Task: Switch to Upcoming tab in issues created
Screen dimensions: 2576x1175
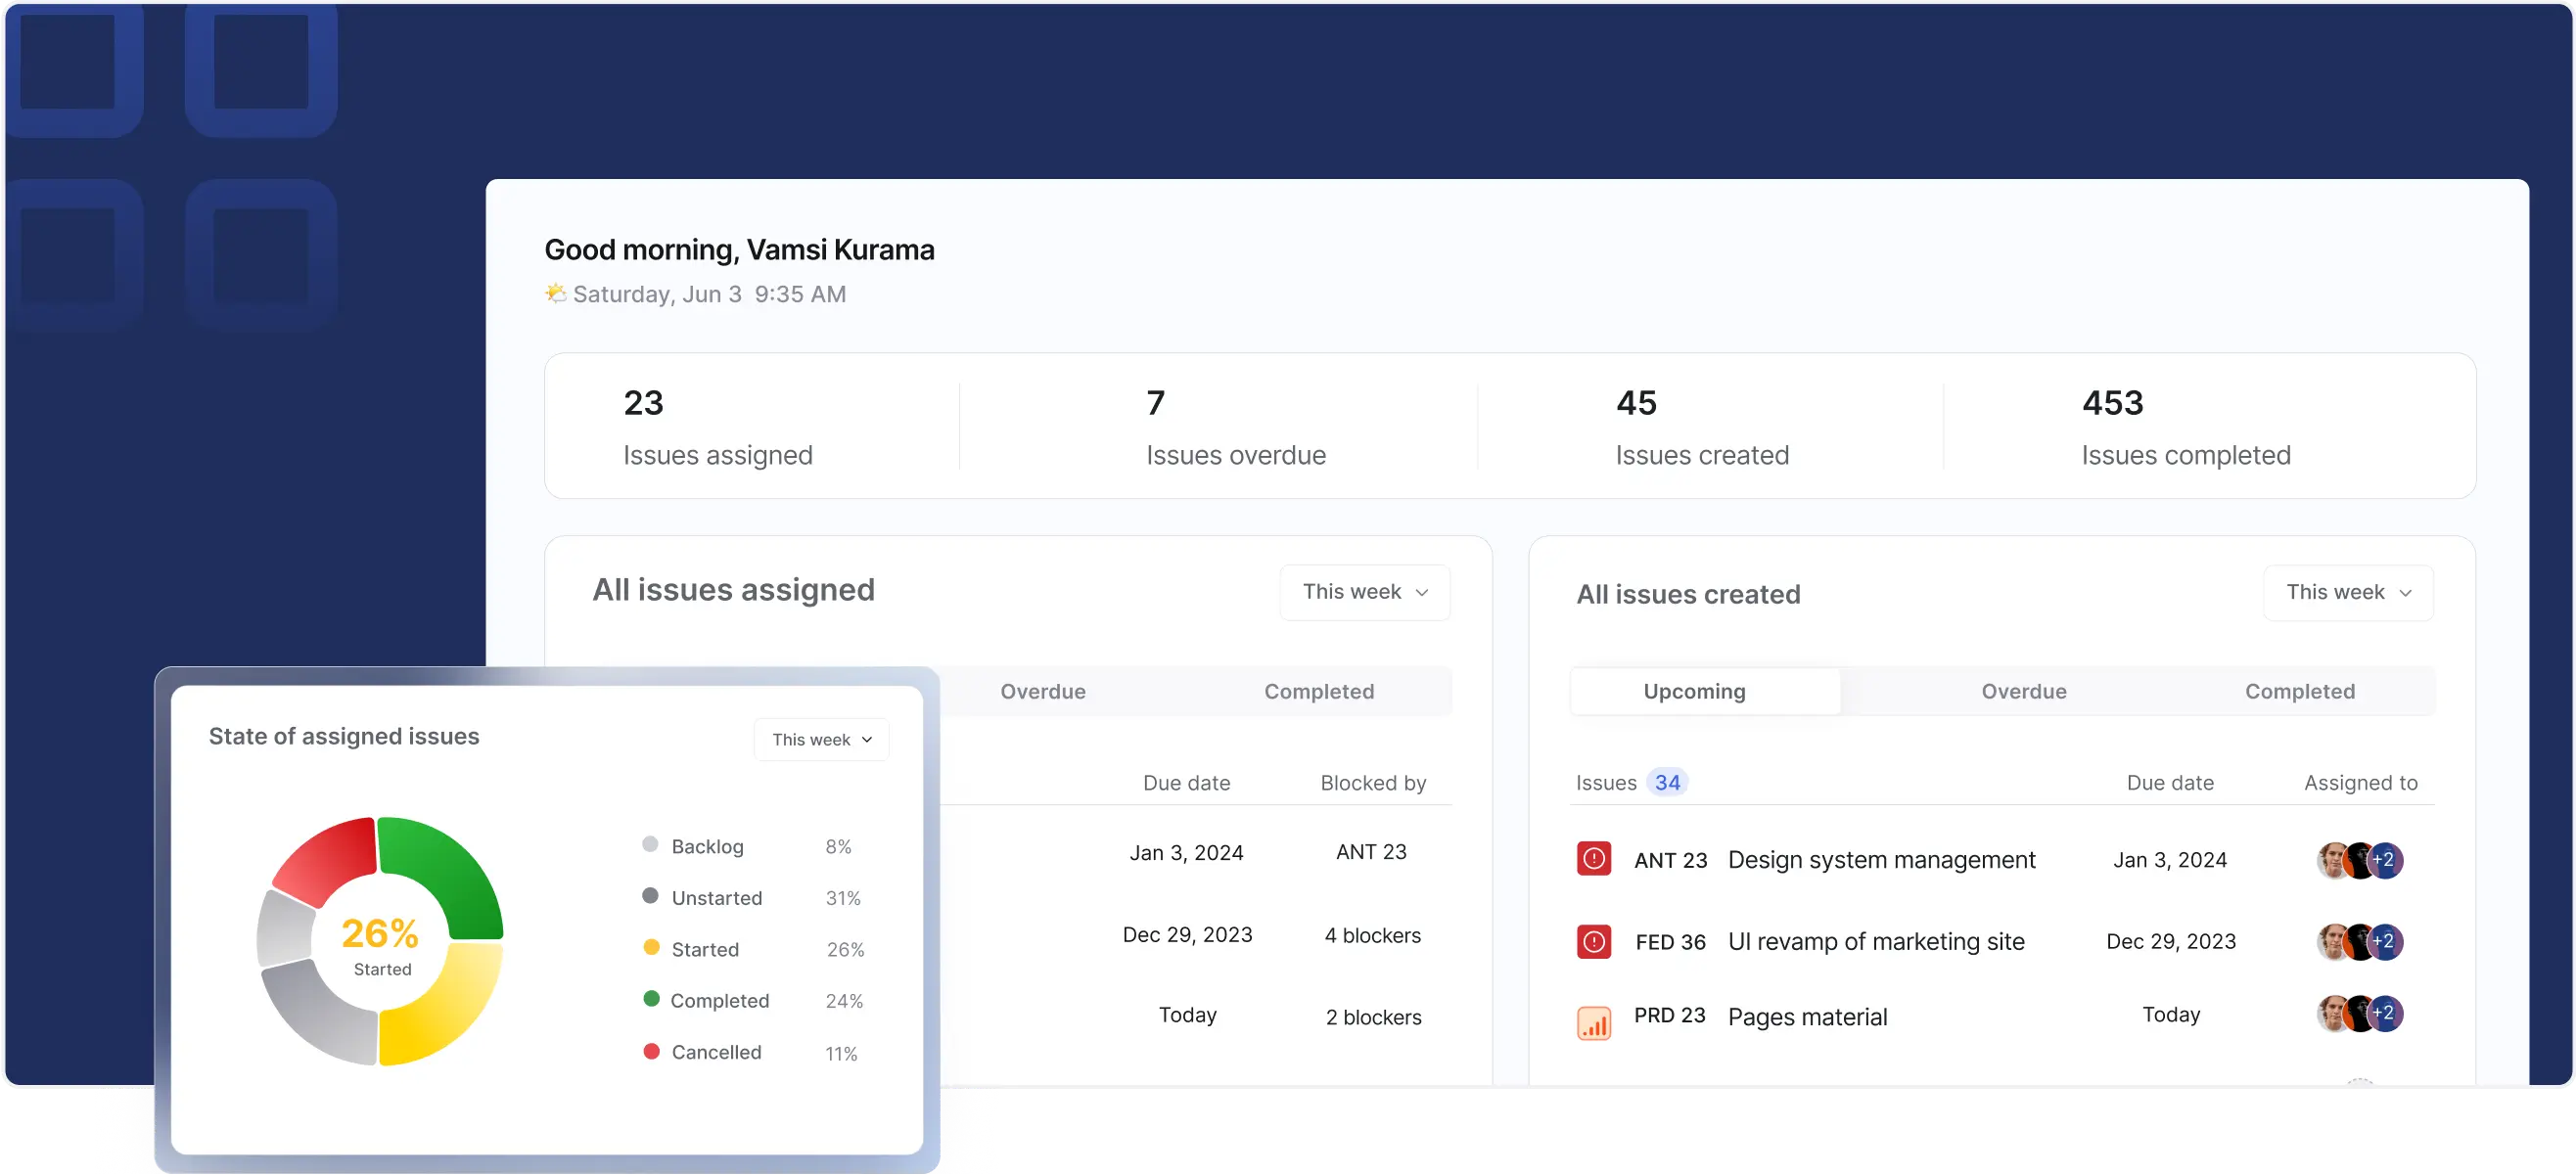Action: (x=1694, y=691)
